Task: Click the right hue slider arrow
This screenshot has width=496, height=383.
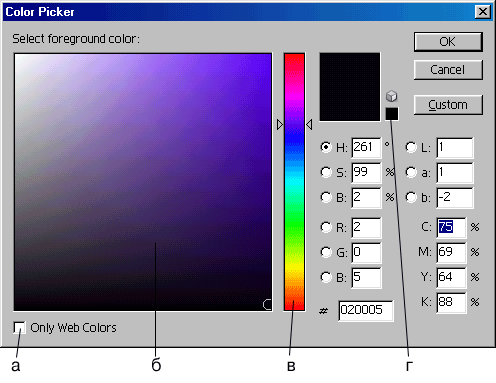Action: tap(309, 125)
